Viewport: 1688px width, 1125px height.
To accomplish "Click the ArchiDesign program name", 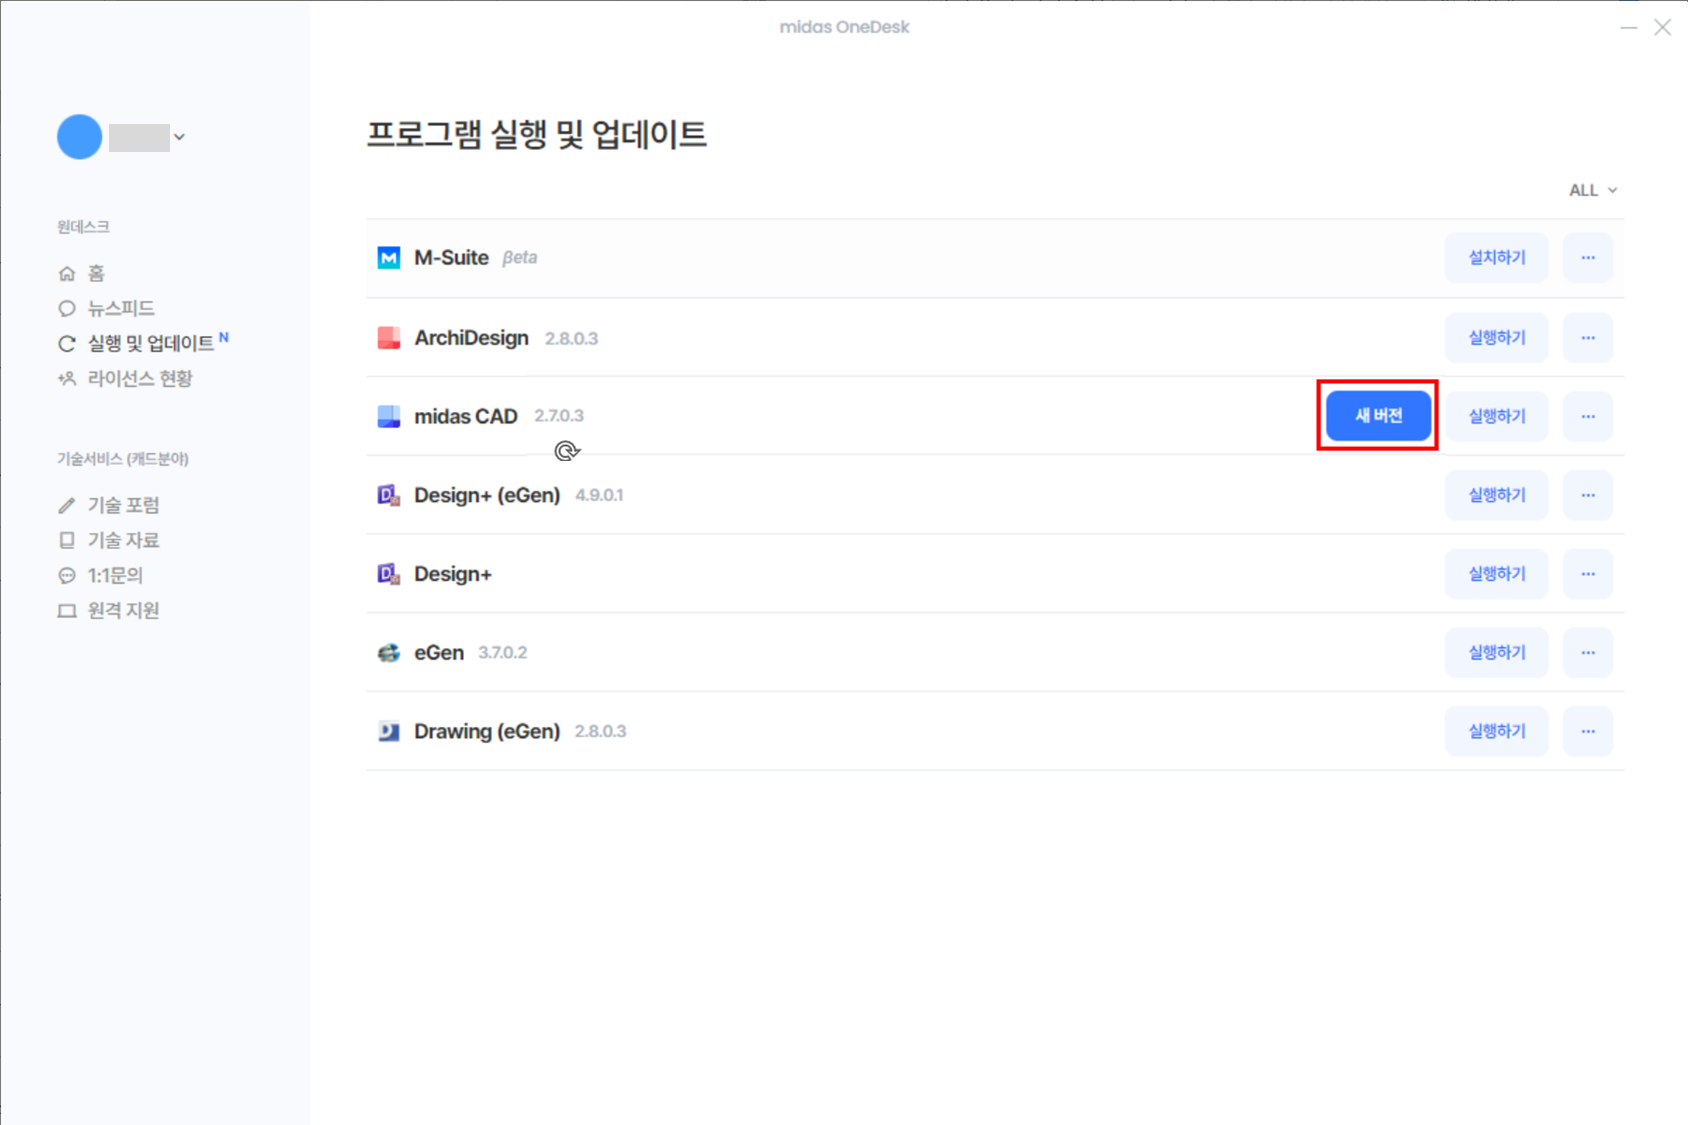I will point(471,338).
